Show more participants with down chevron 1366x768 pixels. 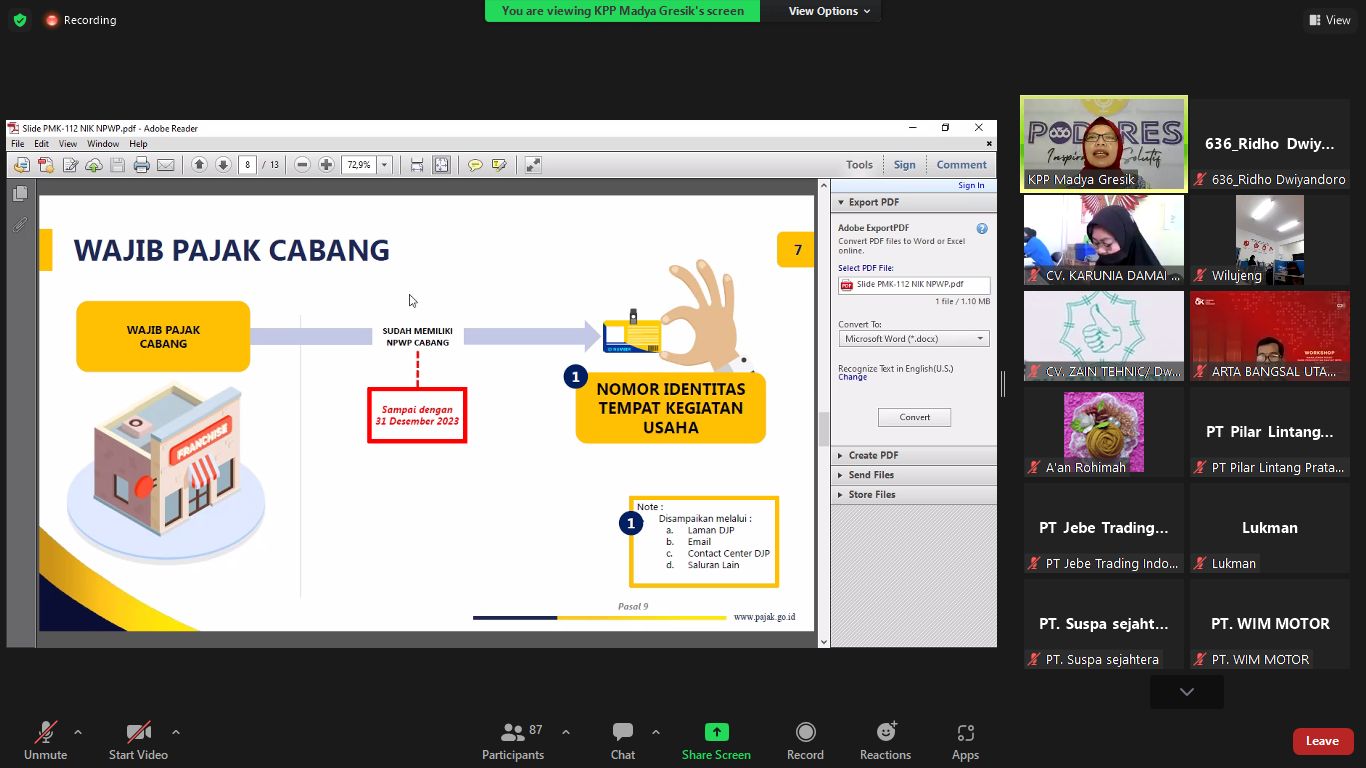click(x=1186, y=692)
